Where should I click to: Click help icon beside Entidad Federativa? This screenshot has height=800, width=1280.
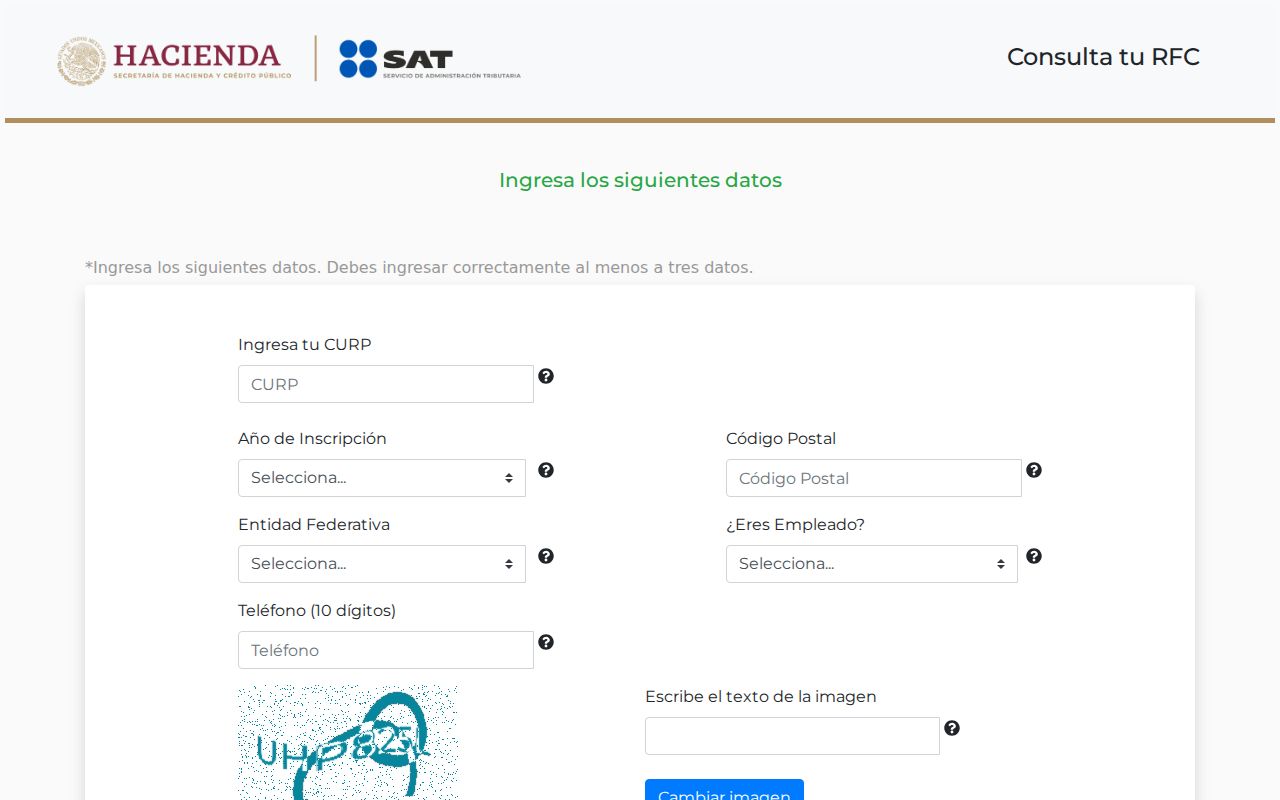(x=546, y=556)
